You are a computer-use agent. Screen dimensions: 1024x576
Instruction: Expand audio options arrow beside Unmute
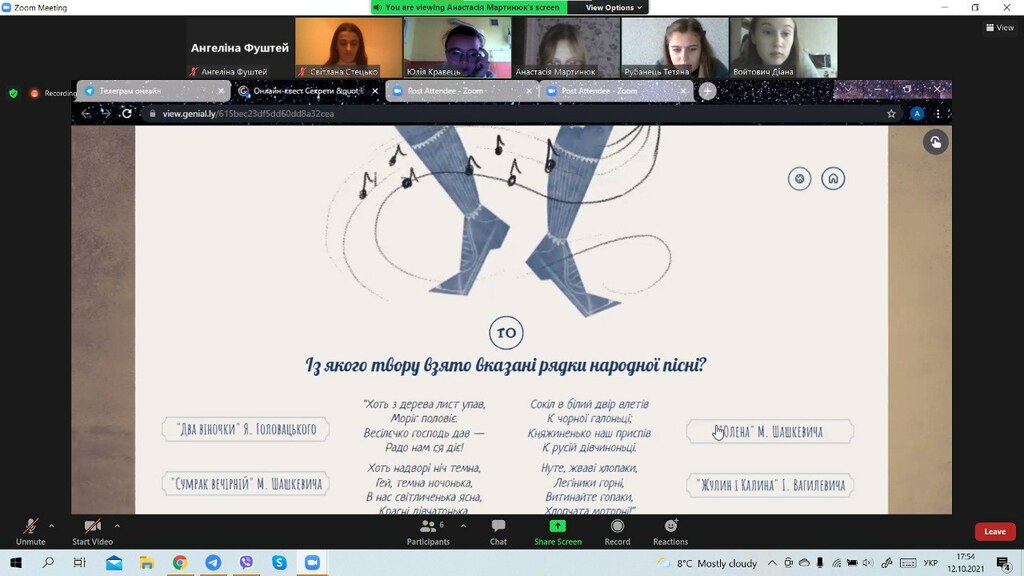pos(52,526)
